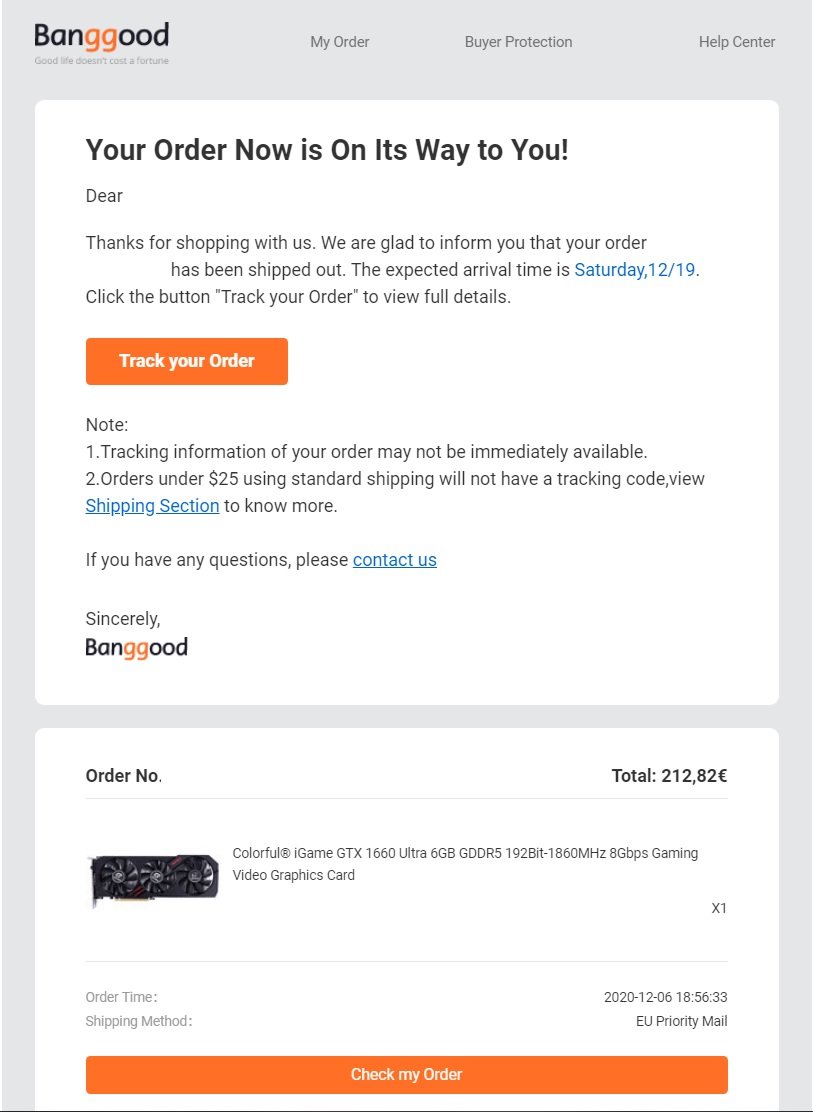Click the X1 quantity indicator
Viewport: 813px width, 1112px height.
719,909
